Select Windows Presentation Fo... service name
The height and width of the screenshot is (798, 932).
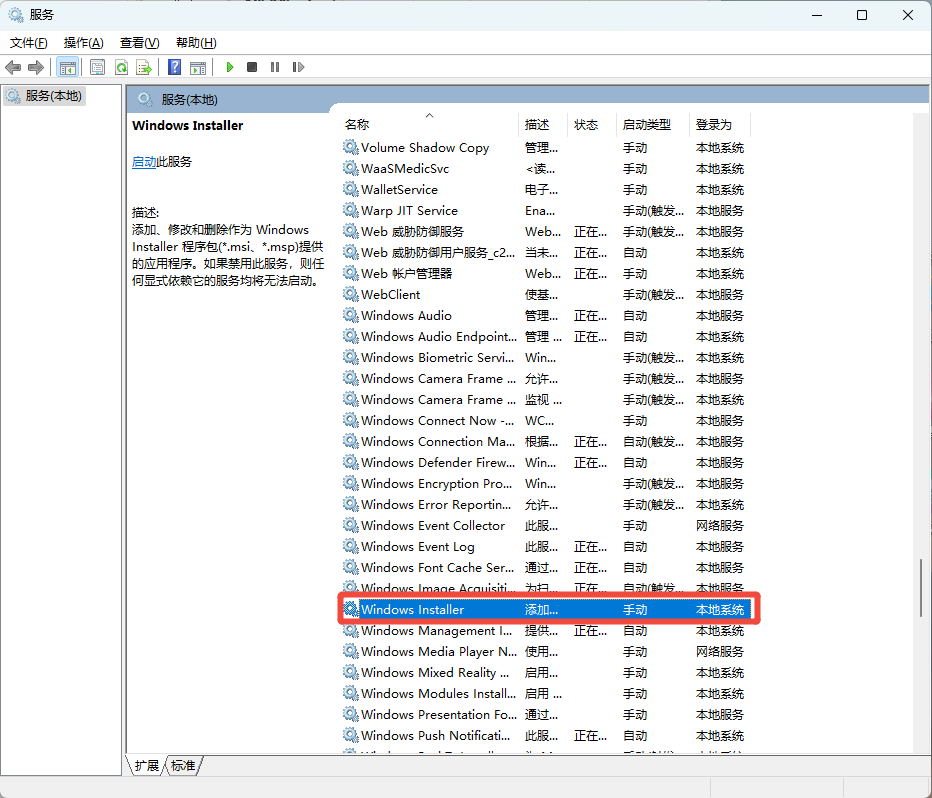coord(439,714)
